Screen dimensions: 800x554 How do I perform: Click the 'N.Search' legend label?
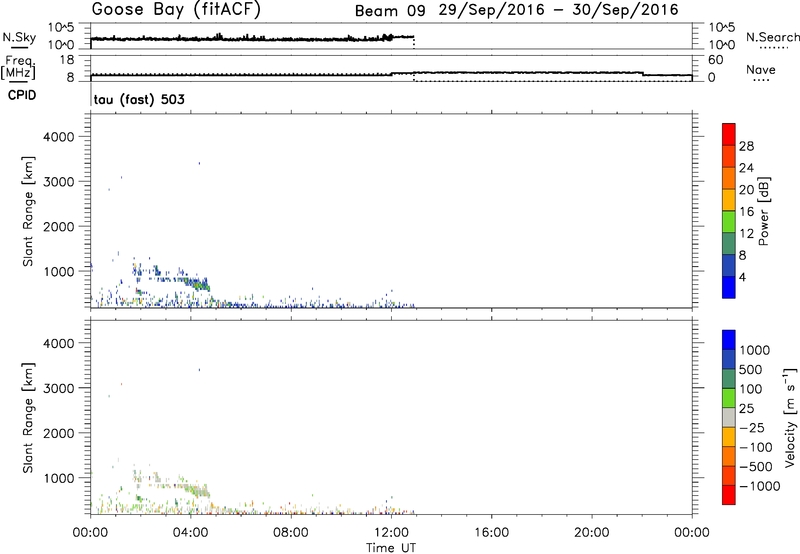coord(772,37)
